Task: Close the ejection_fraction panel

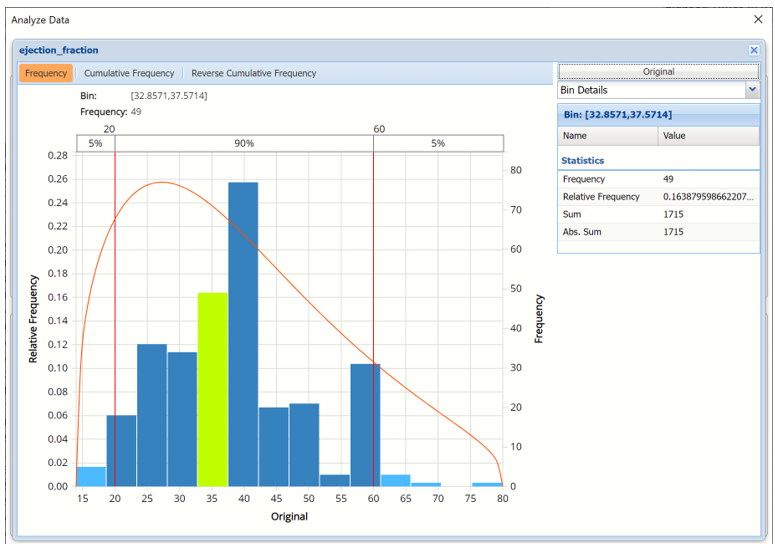Action: 753,50
